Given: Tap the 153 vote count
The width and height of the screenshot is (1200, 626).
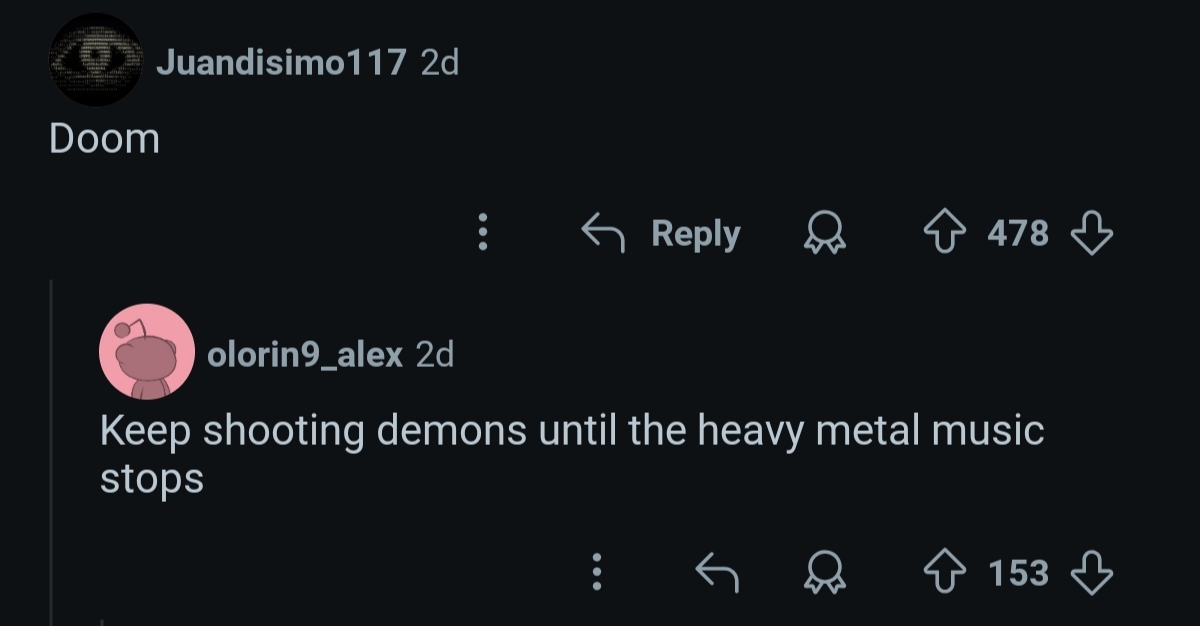Looking at the screenshot, I should pyautogui.click(x=1018, y=573).
